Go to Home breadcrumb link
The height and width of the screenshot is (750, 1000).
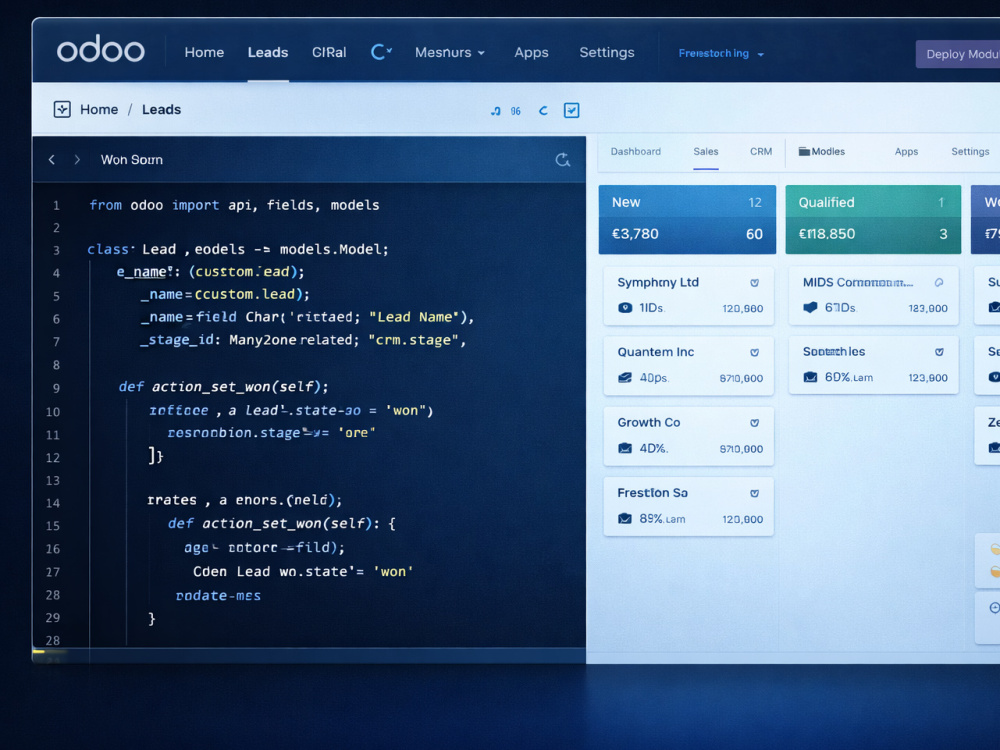pyautogui.click(x=99, y=110)
